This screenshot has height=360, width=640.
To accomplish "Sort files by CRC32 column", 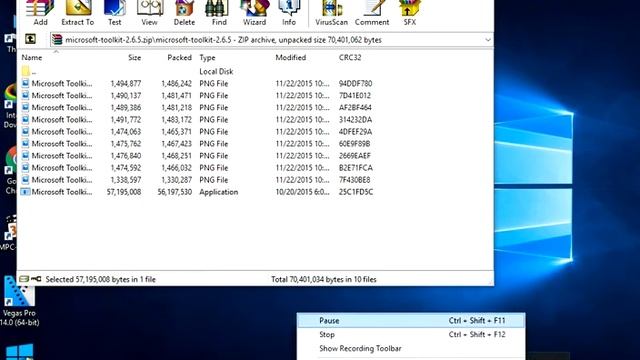I will pyautogui.click(x=350, y=58).
